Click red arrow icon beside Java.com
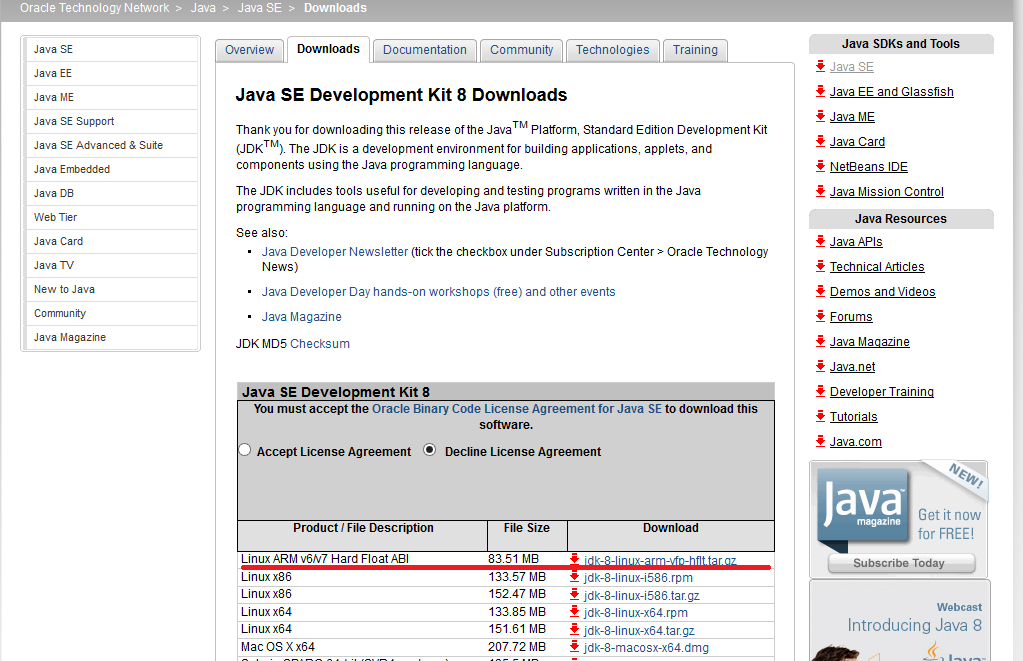 click(821, 441)
